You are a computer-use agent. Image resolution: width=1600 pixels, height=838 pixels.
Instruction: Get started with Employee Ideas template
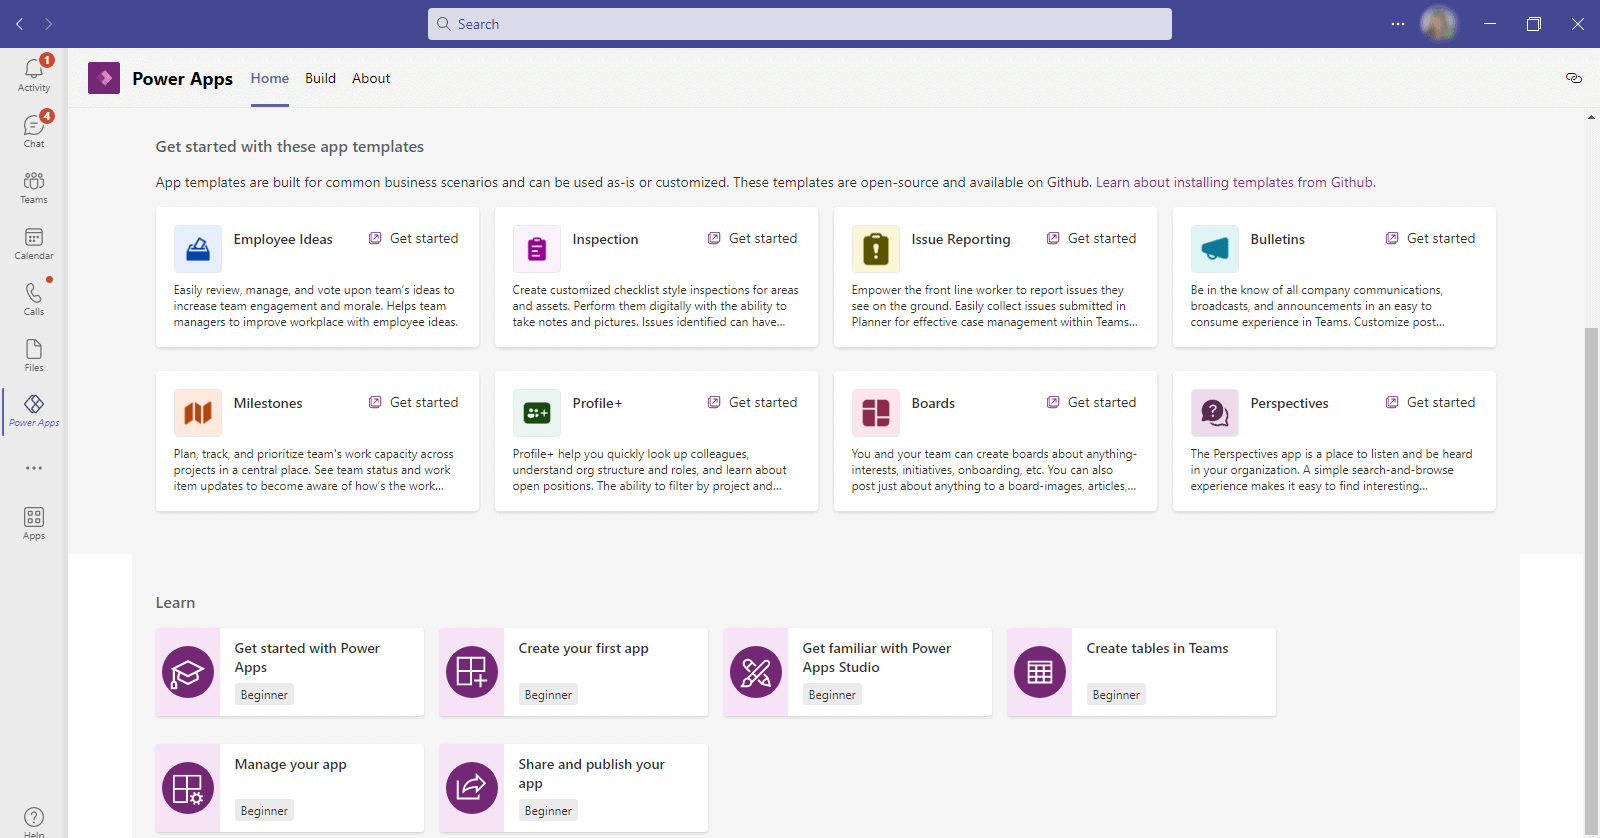click(414, 238)
